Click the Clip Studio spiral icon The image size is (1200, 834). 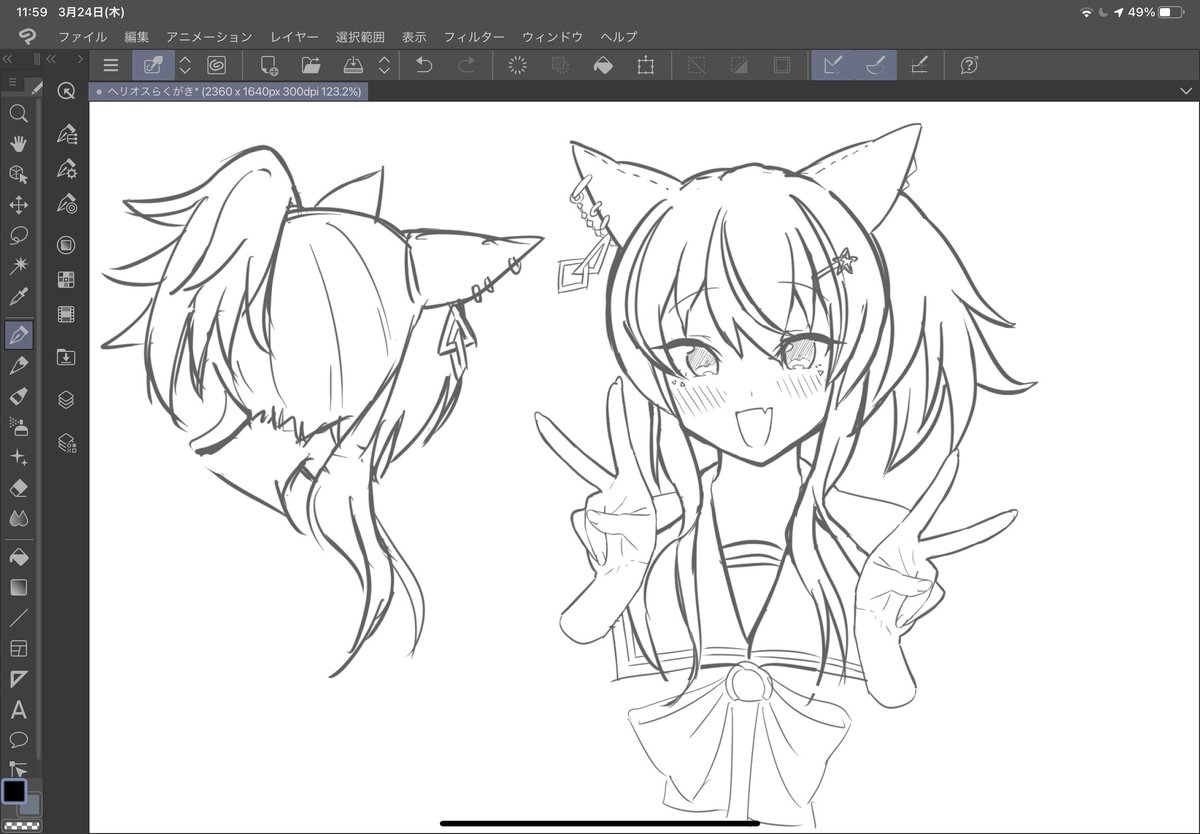216,65
